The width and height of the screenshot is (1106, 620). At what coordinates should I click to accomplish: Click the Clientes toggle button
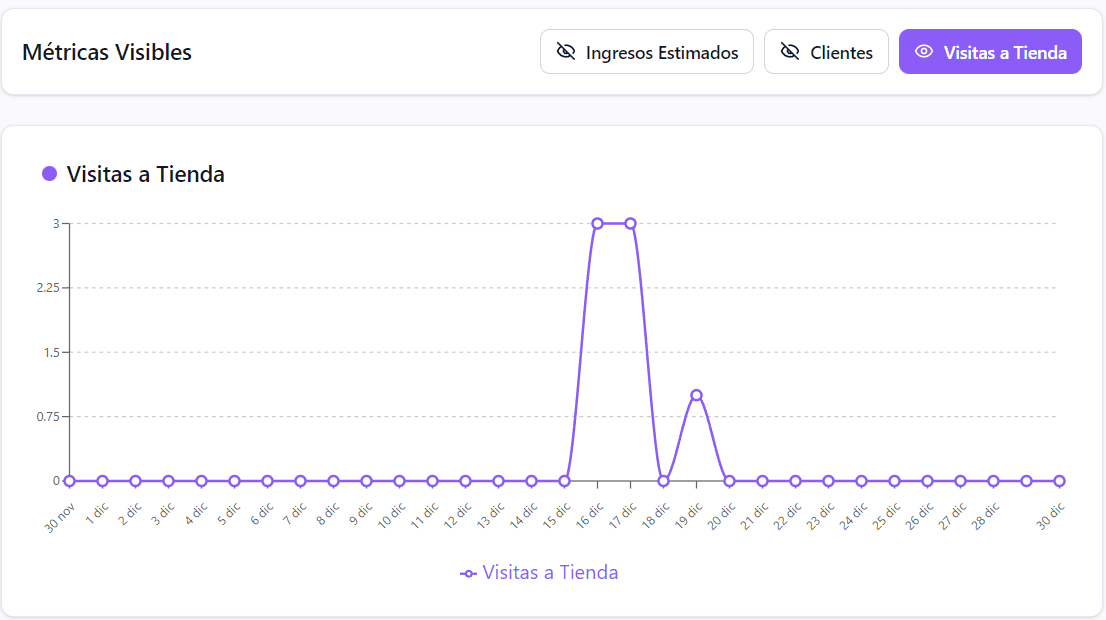coord(826,50)
